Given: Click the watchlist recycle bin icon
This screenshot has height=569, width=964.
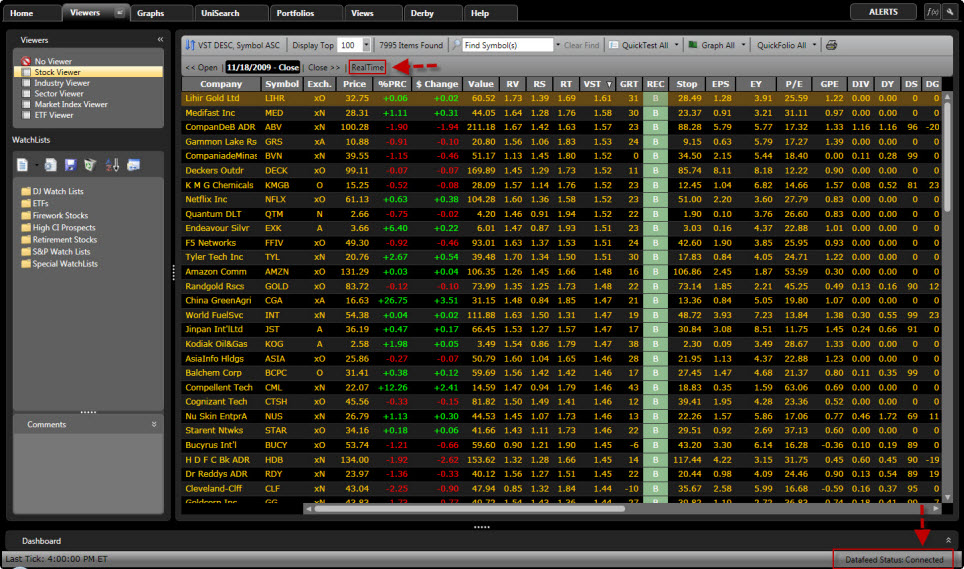Looking at the screenshot, I should pyautogui.click(x=90, y=164).
